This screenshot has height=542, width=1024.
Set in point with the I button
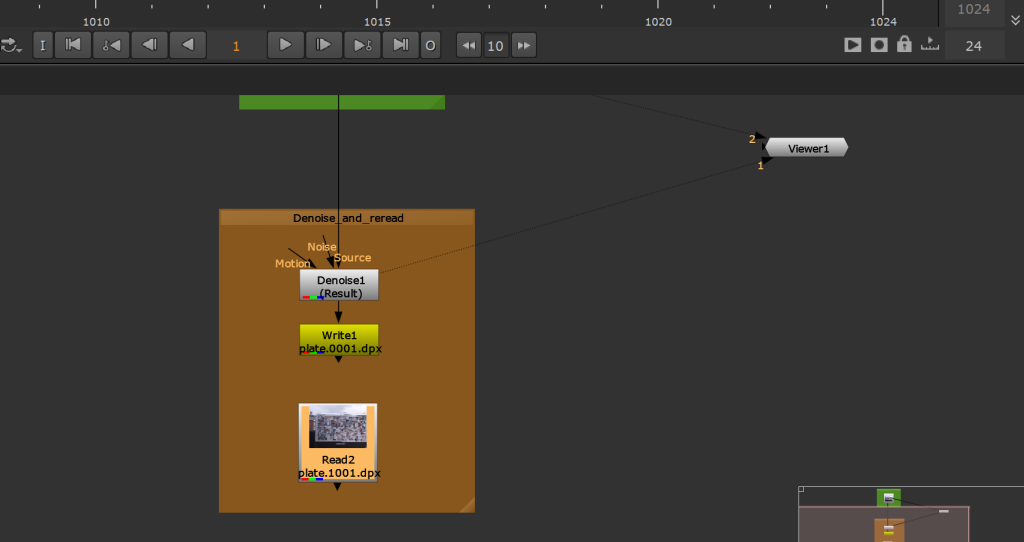click(x=43, y=45)
